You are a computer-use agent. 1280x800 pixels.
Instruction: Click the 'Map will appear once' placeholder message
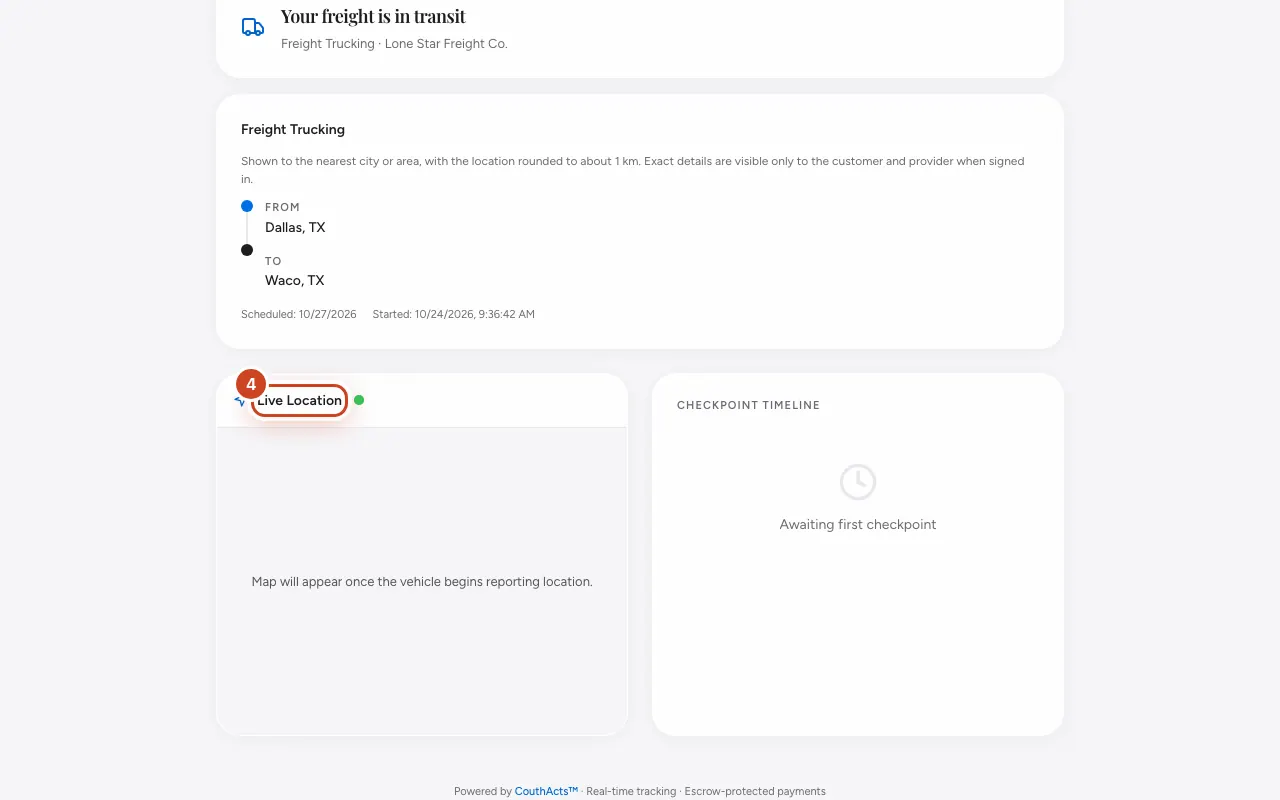pyautogui.click(x=422, y=581)
